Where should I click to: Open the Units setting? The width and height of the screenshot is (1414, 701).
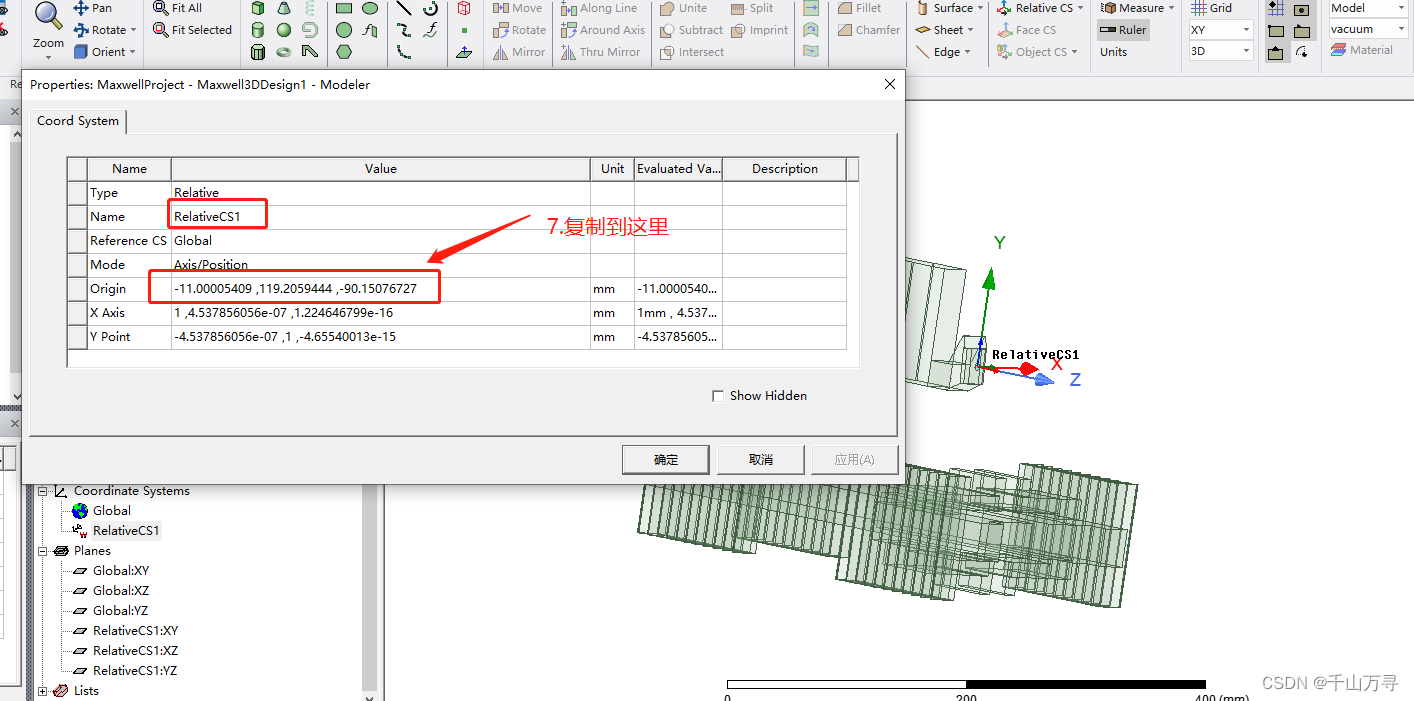(x=1113, y=52)
